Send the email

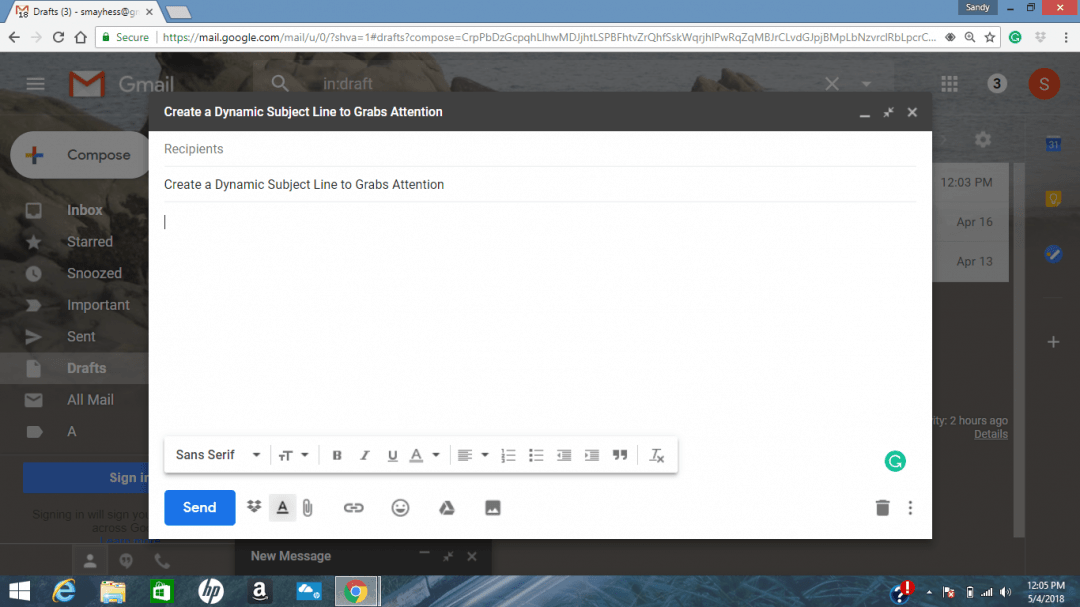[199, 507]
